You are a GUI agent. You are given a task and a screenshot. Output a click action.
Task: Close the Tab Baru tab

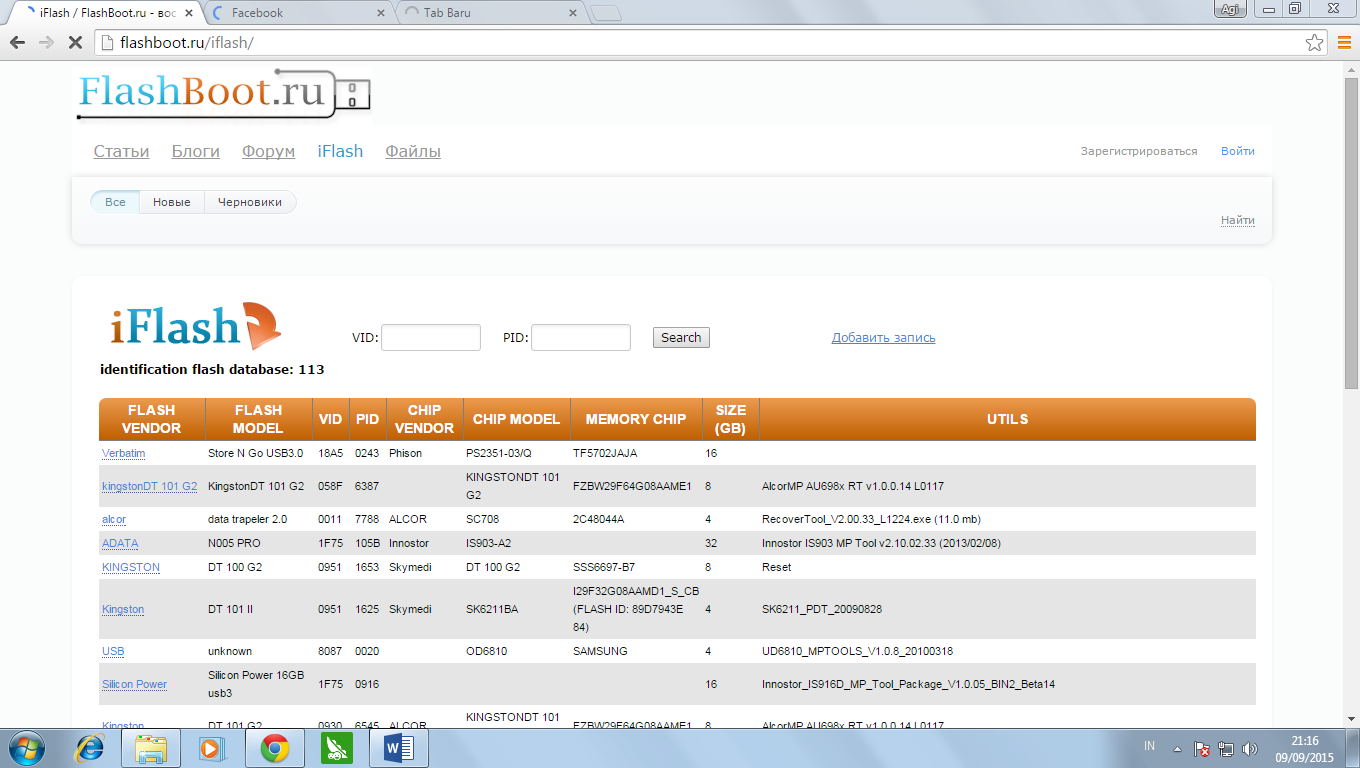click(572, 13)
